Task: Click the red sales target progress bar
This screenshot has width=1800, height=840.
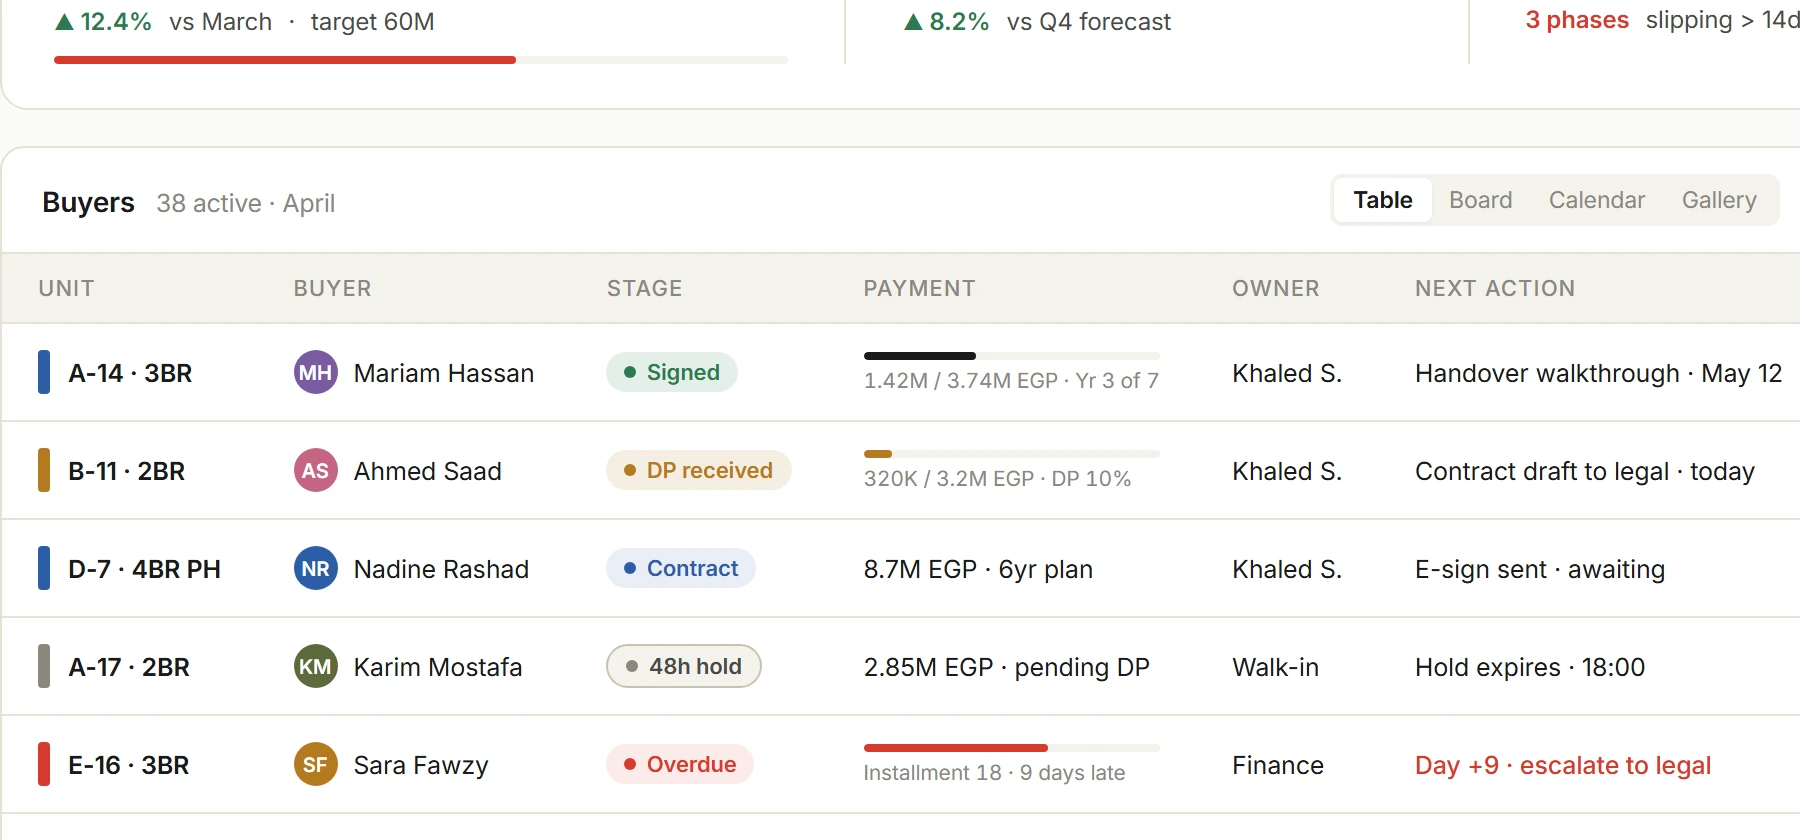Action: 285,60
